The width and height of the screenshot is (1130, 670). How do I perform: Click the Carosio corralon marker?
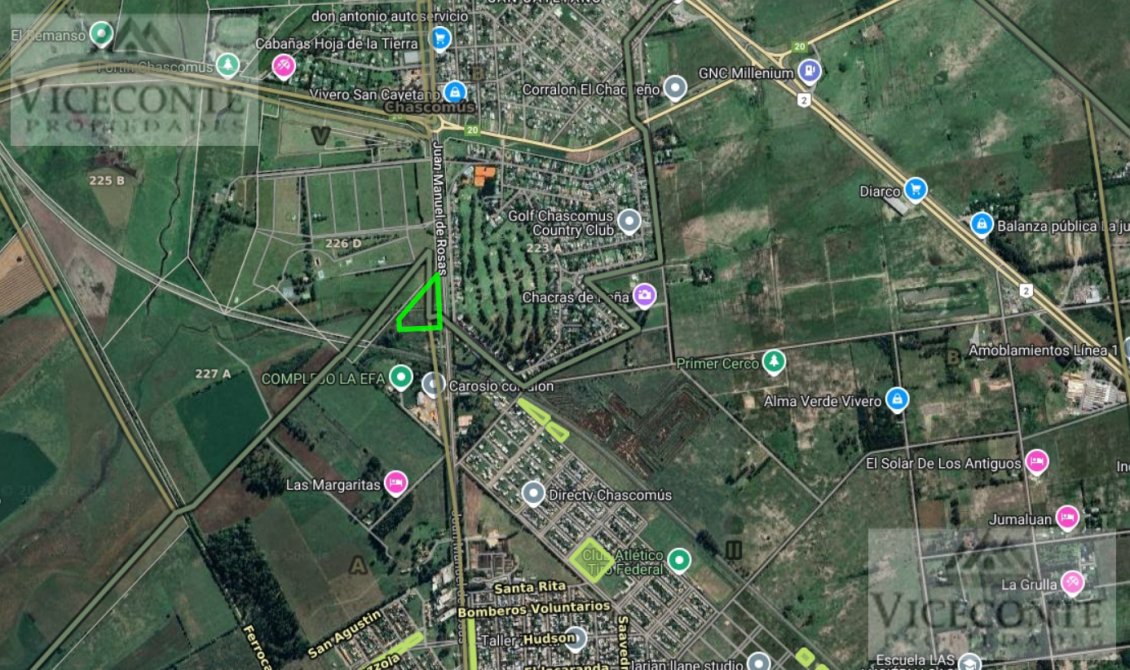[433, 385]
